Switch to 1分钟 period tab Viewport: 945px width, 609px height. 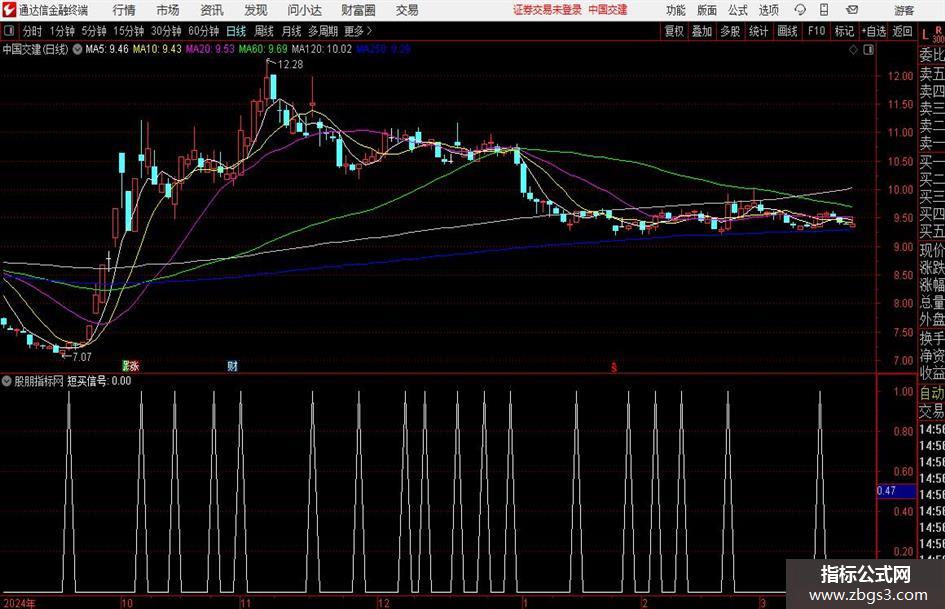[62, 31]
